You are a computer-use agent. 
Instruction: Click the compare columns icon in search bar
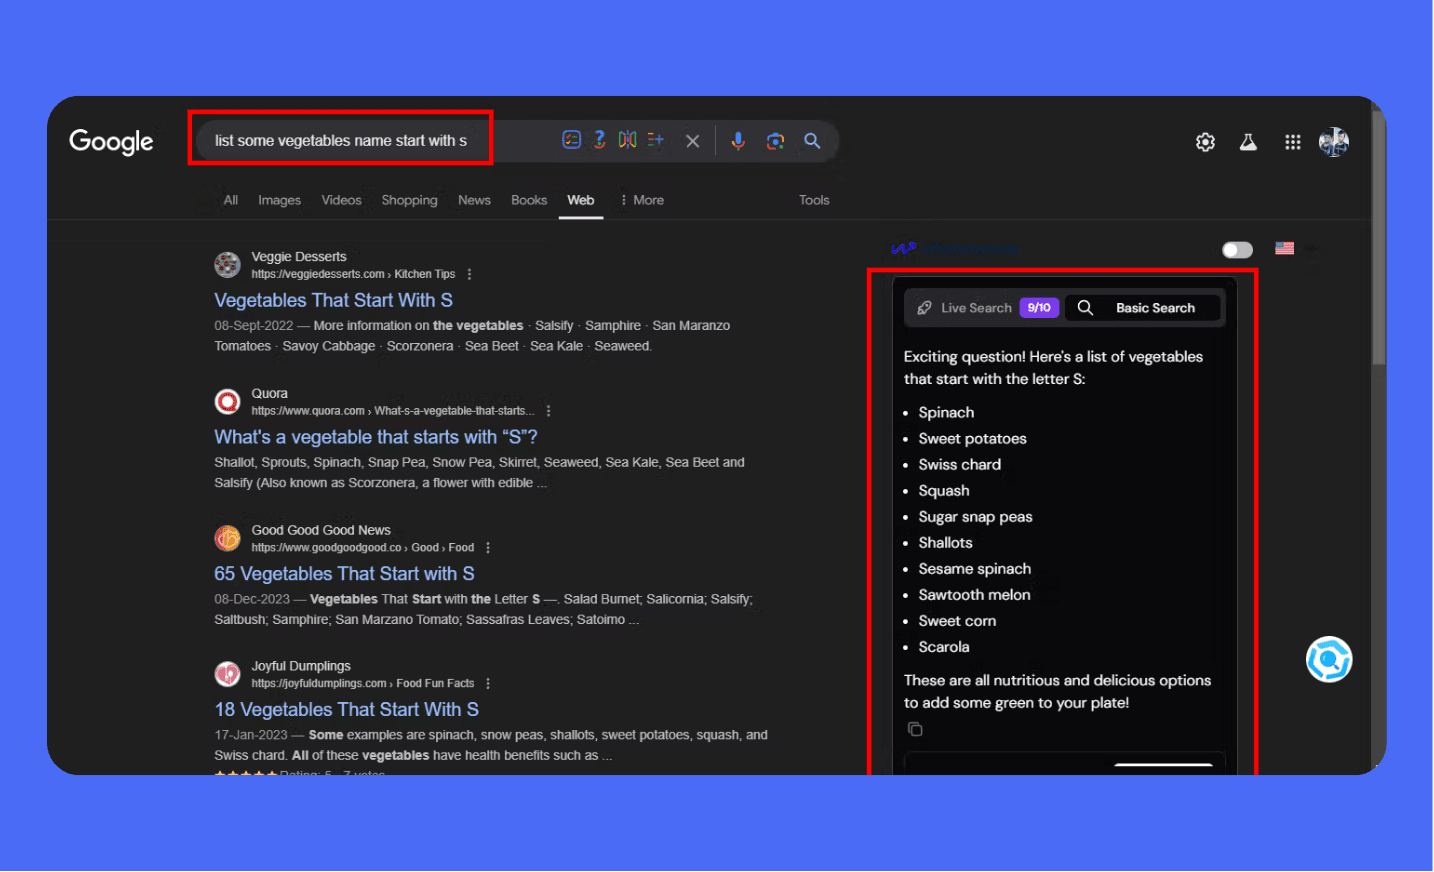point(627,140)
